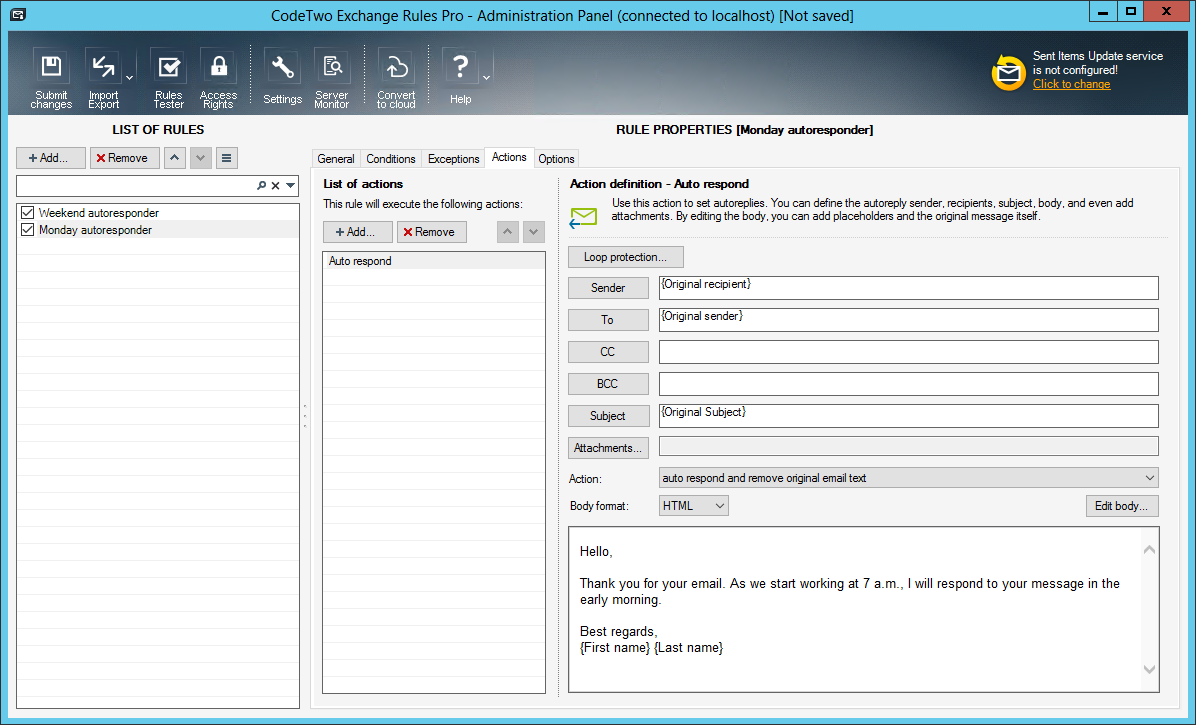
Task: Open the Exceptions tab
Action: click(x=453, y=159)
